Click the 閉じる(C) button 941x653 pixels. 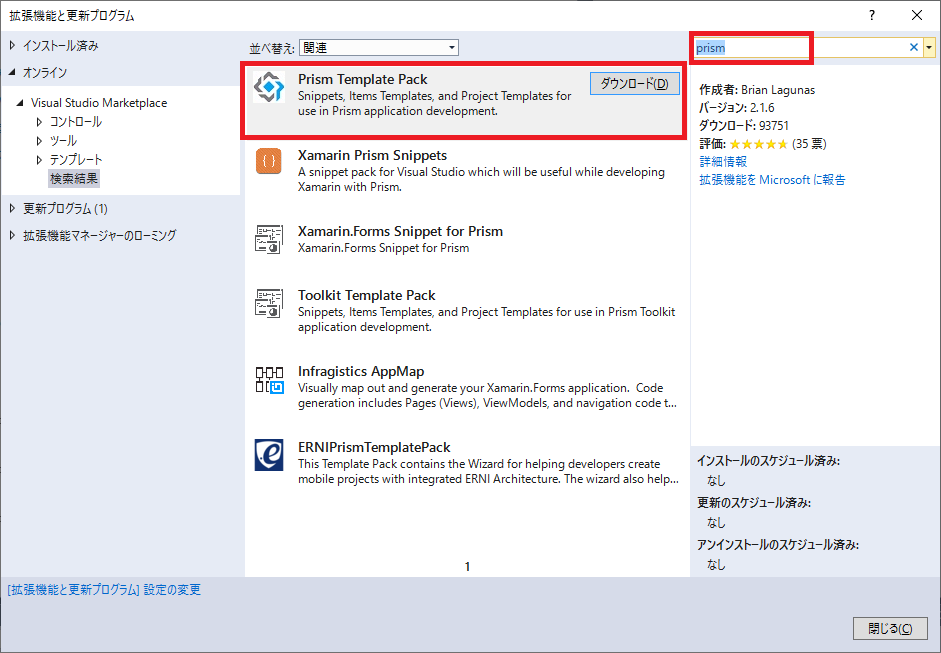(890, 628)
